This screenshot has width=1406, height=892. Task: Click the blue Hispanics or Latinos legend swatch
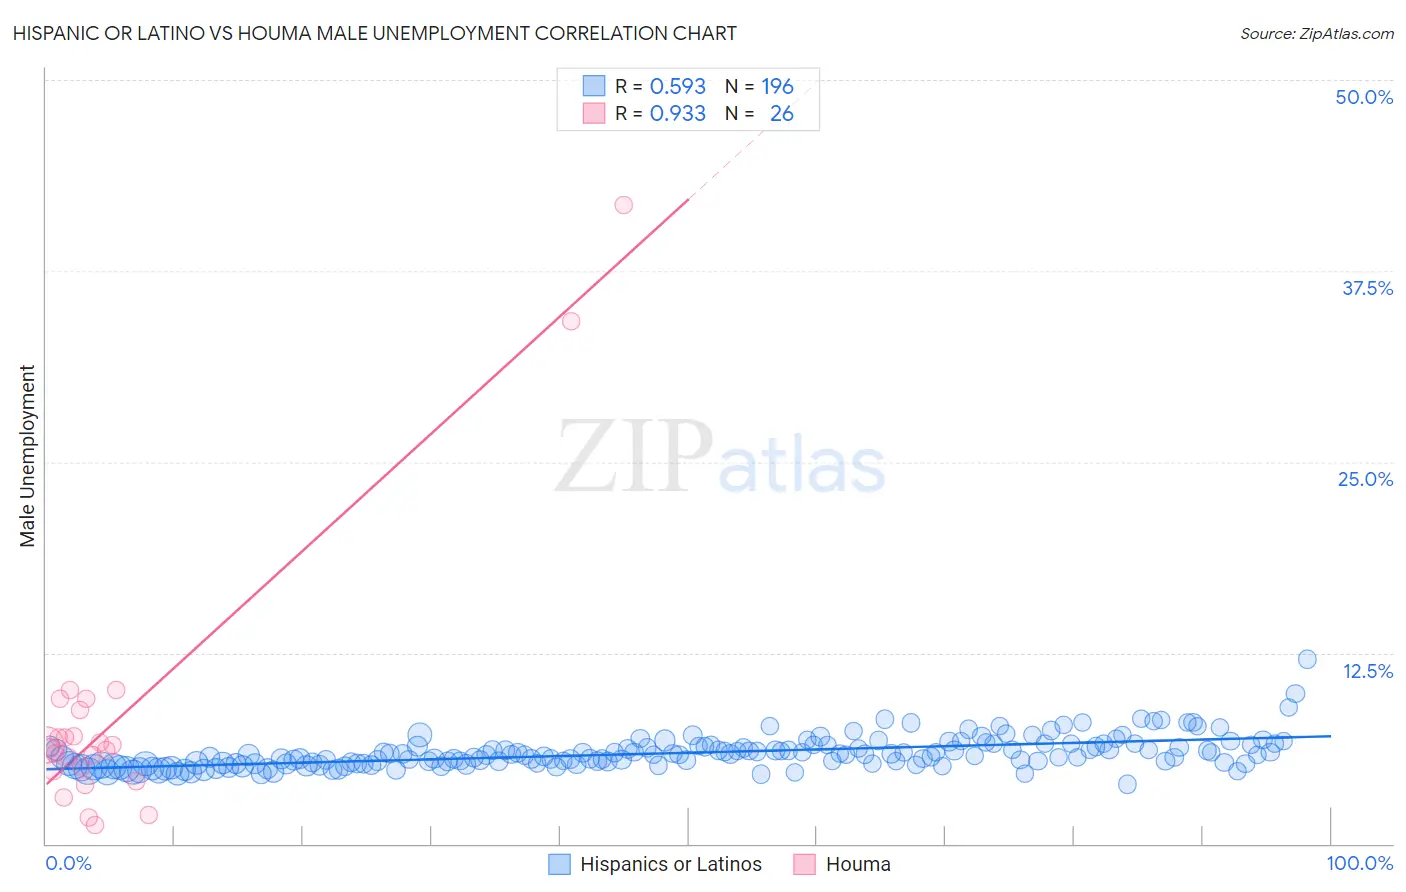pyautogui.click(x=560, y=864)
